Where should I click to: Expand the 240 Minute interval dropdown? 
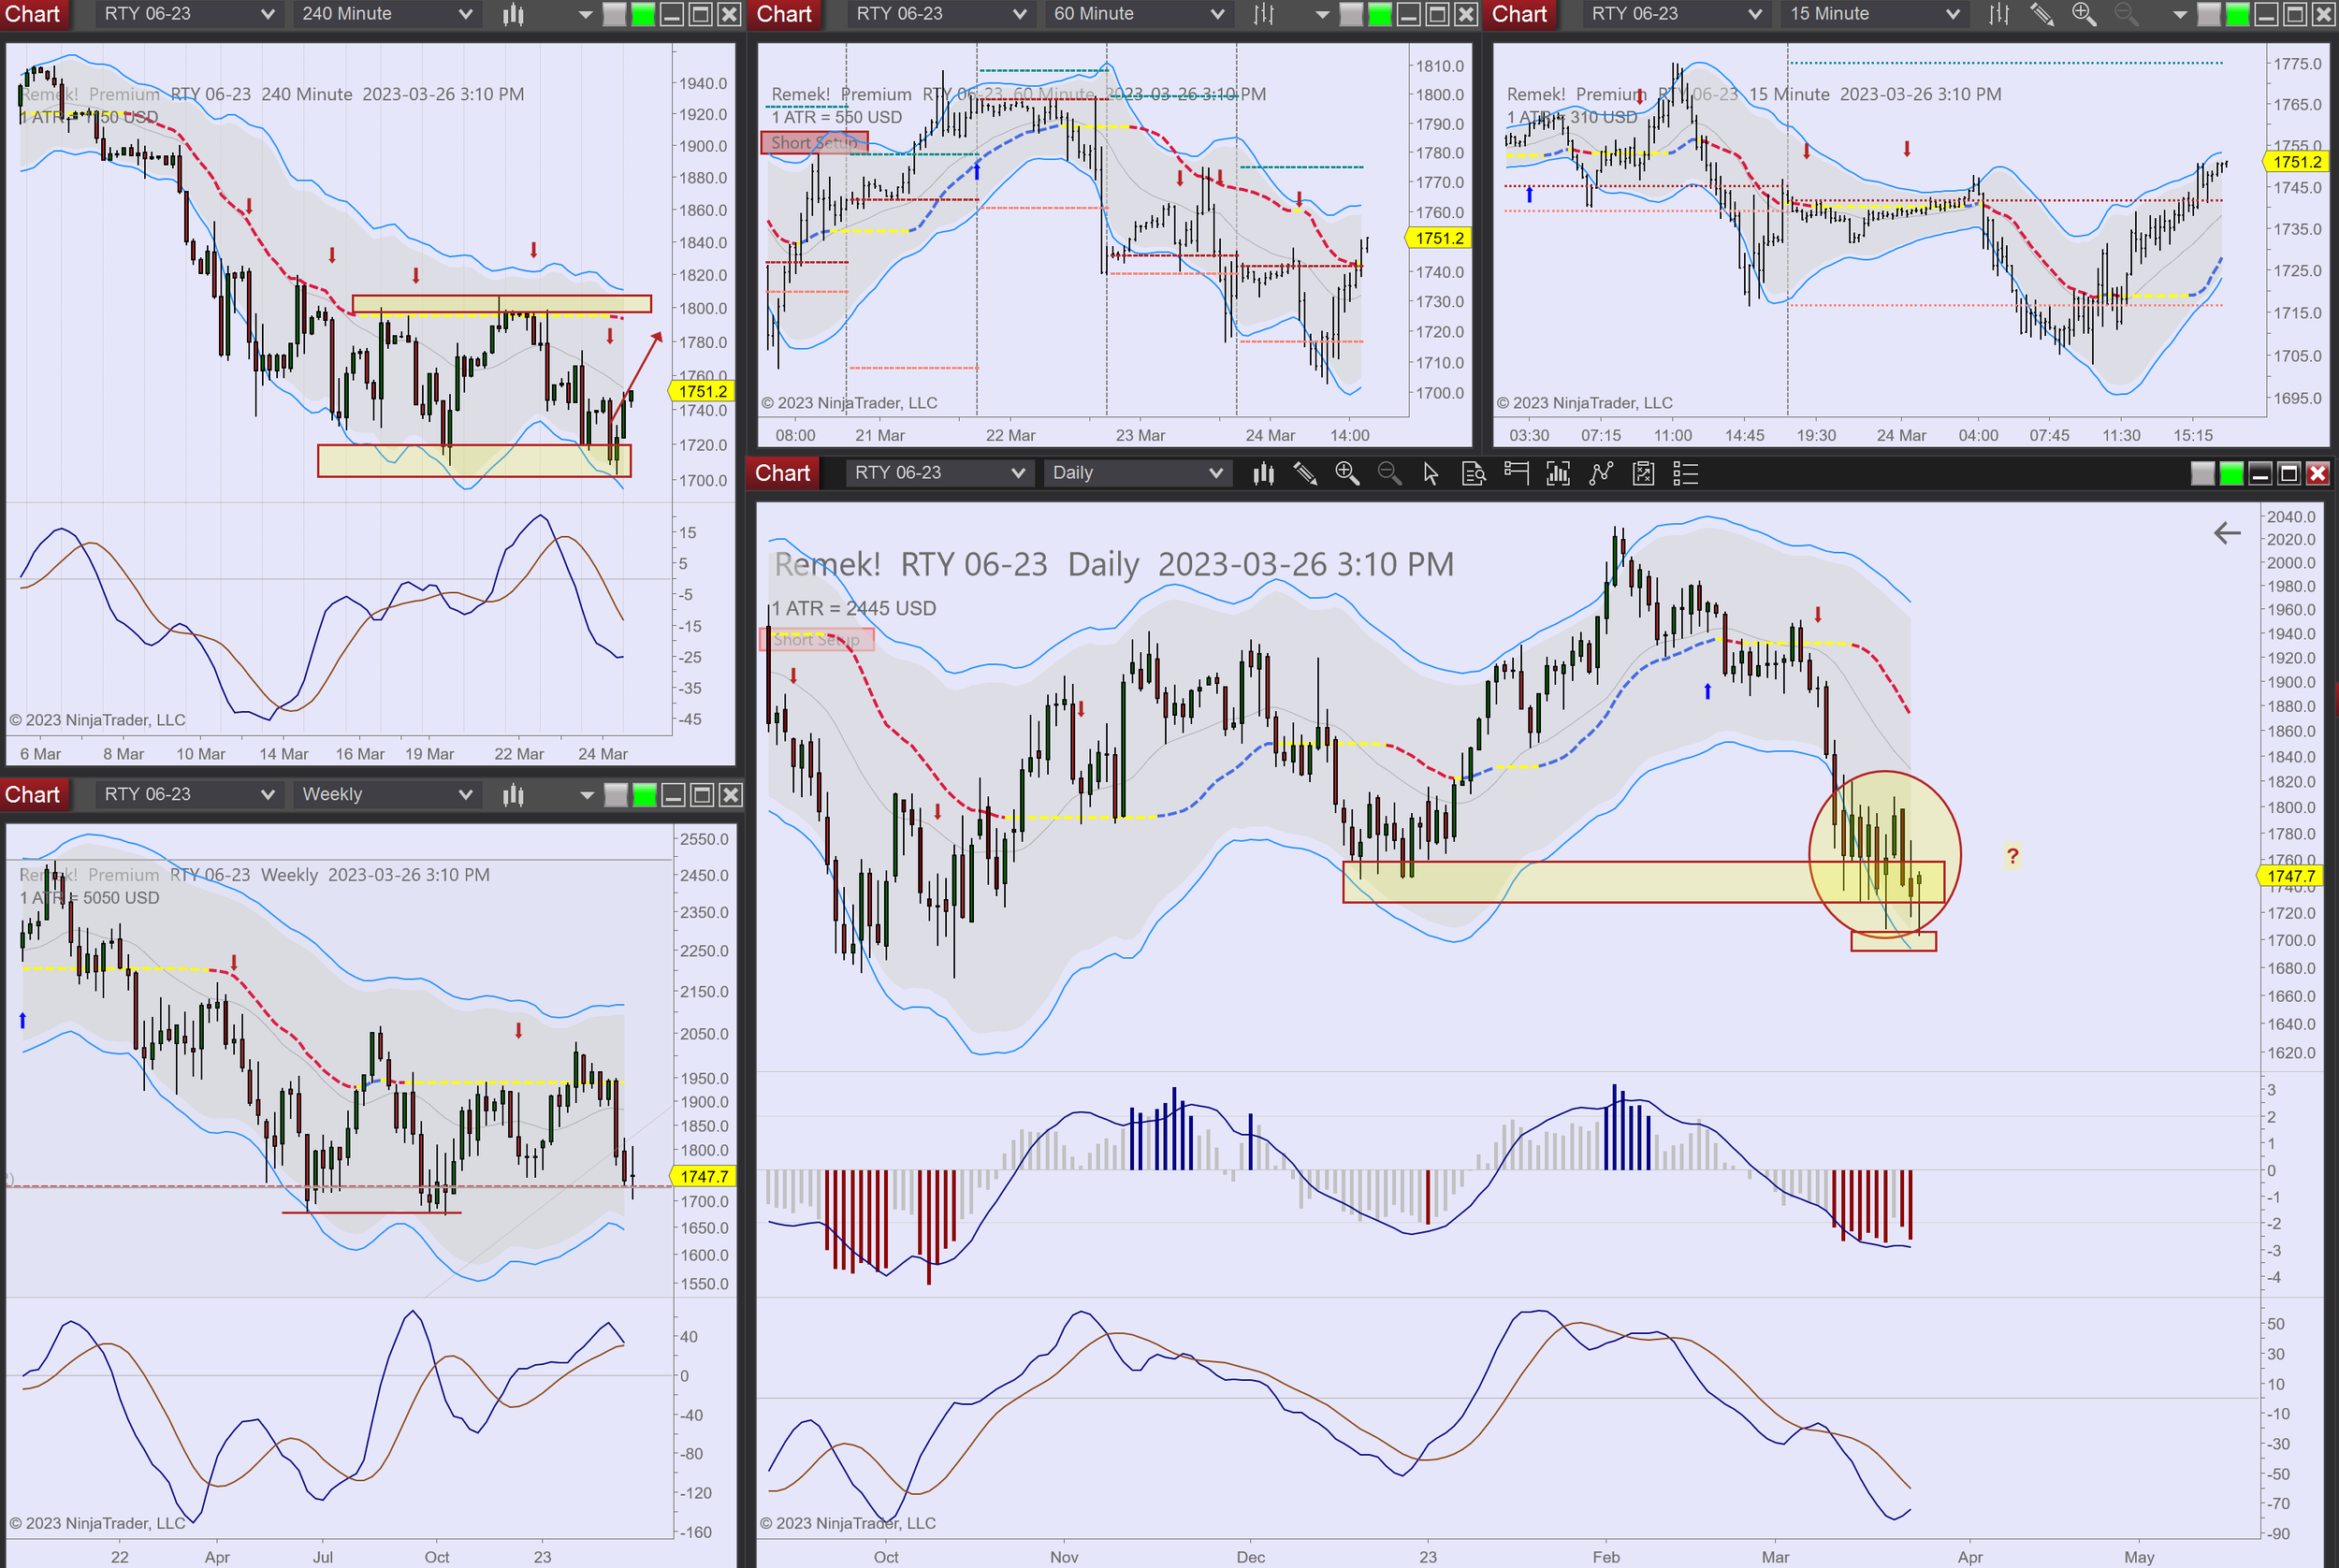pyautogui.click(x=386, y=14)
